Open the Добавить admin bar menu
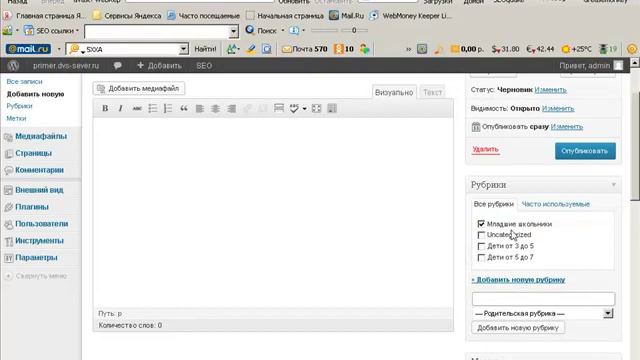This screenshot has height=360, width=640. tap(159, 65)
